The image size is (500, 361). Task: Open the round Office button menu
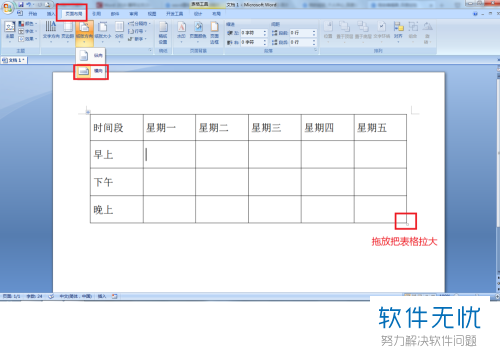tap(7, 7)
